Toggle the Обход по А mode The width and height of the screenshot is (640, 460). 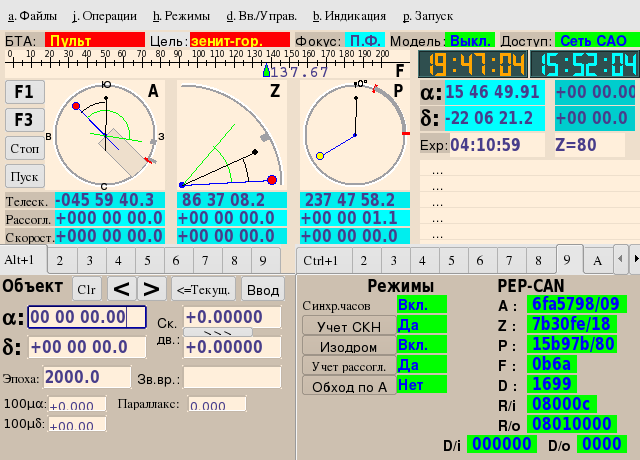(x=348, y=387)
